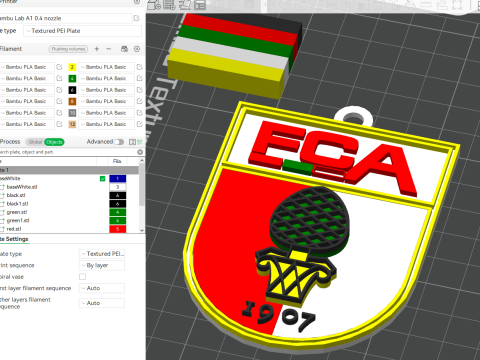Edit preset icon right of filament 10 dropdown
The height and width of the screenshot is (360, 480).
pos(139,113)
